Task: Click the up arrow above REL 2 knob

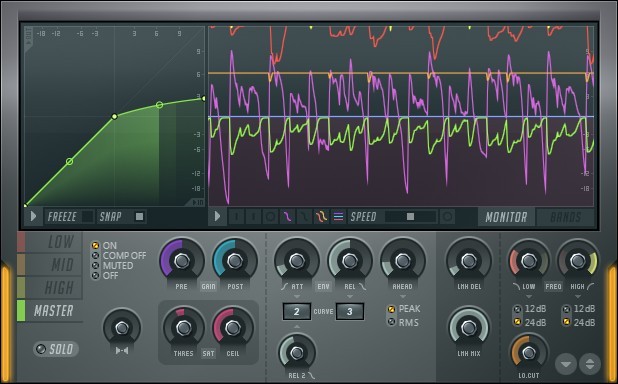Action: click(297, 327)
